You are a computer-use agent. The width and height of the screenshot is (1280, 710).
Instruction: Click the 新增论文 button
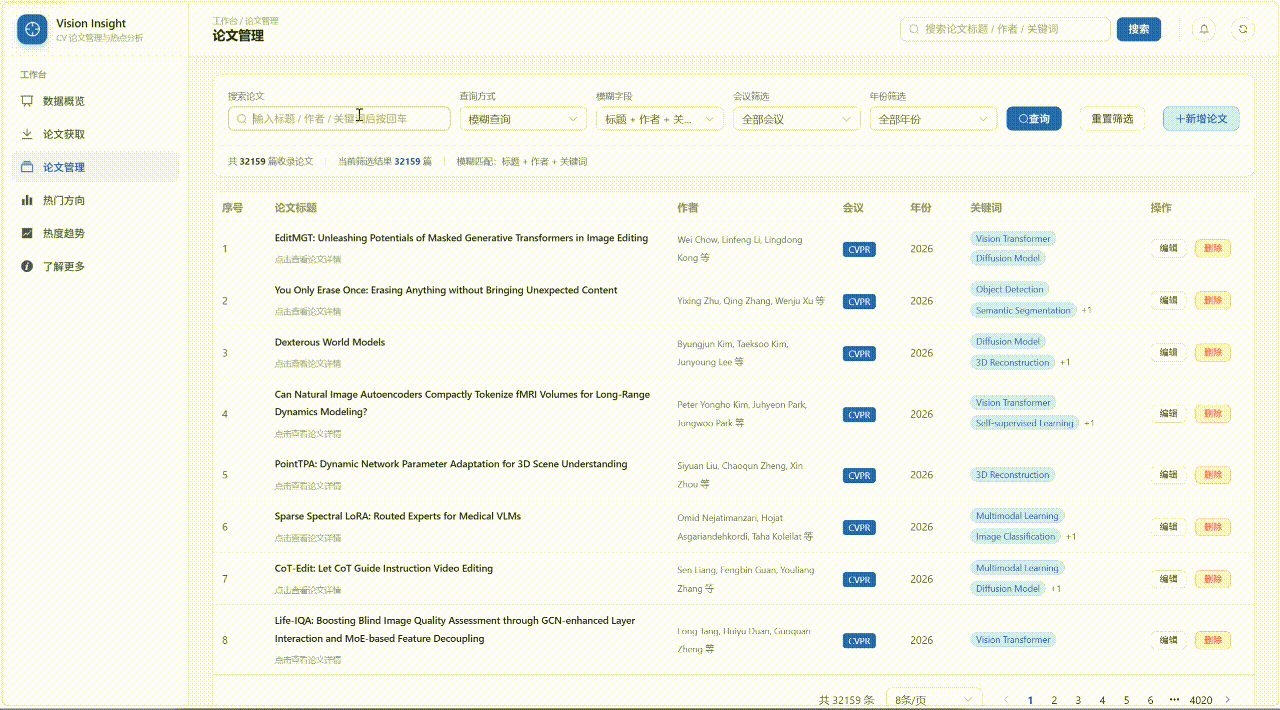click(x=1201, y=119)
